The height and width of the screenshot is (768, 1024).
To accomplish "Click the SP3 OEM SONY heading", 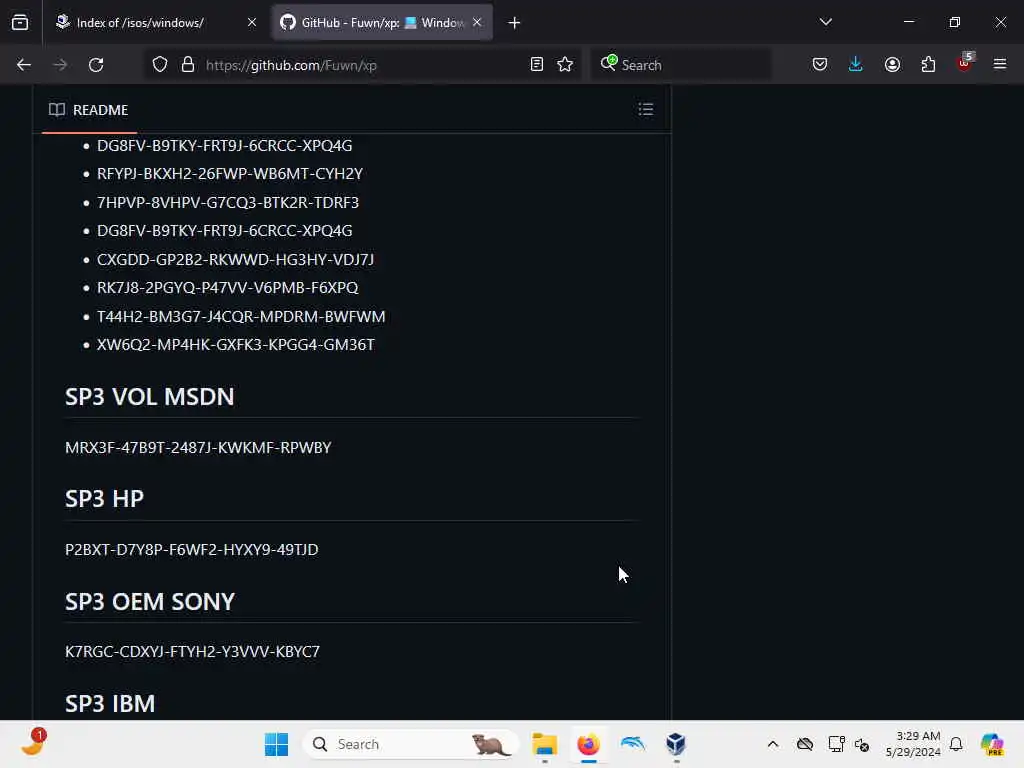I will click(x=150, y=601).
